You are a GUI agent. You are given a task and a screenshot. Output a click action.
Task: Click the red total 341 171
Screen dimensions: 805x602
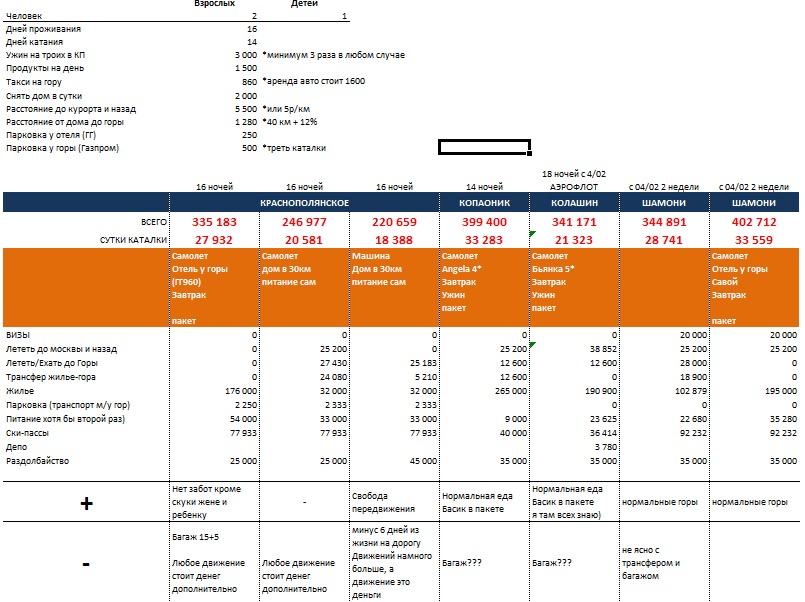tap(574, 222)
